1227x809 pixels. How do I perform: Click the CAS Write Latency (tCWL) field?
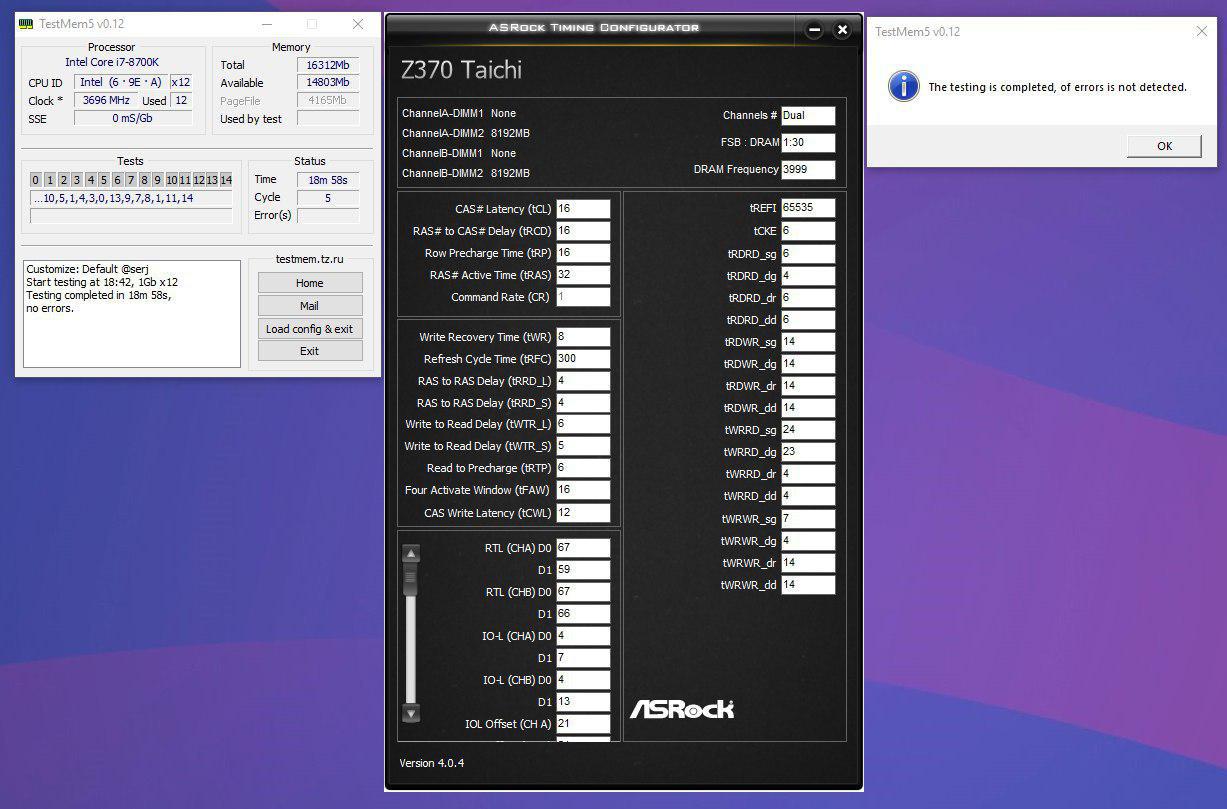click(x=583, y=513)
